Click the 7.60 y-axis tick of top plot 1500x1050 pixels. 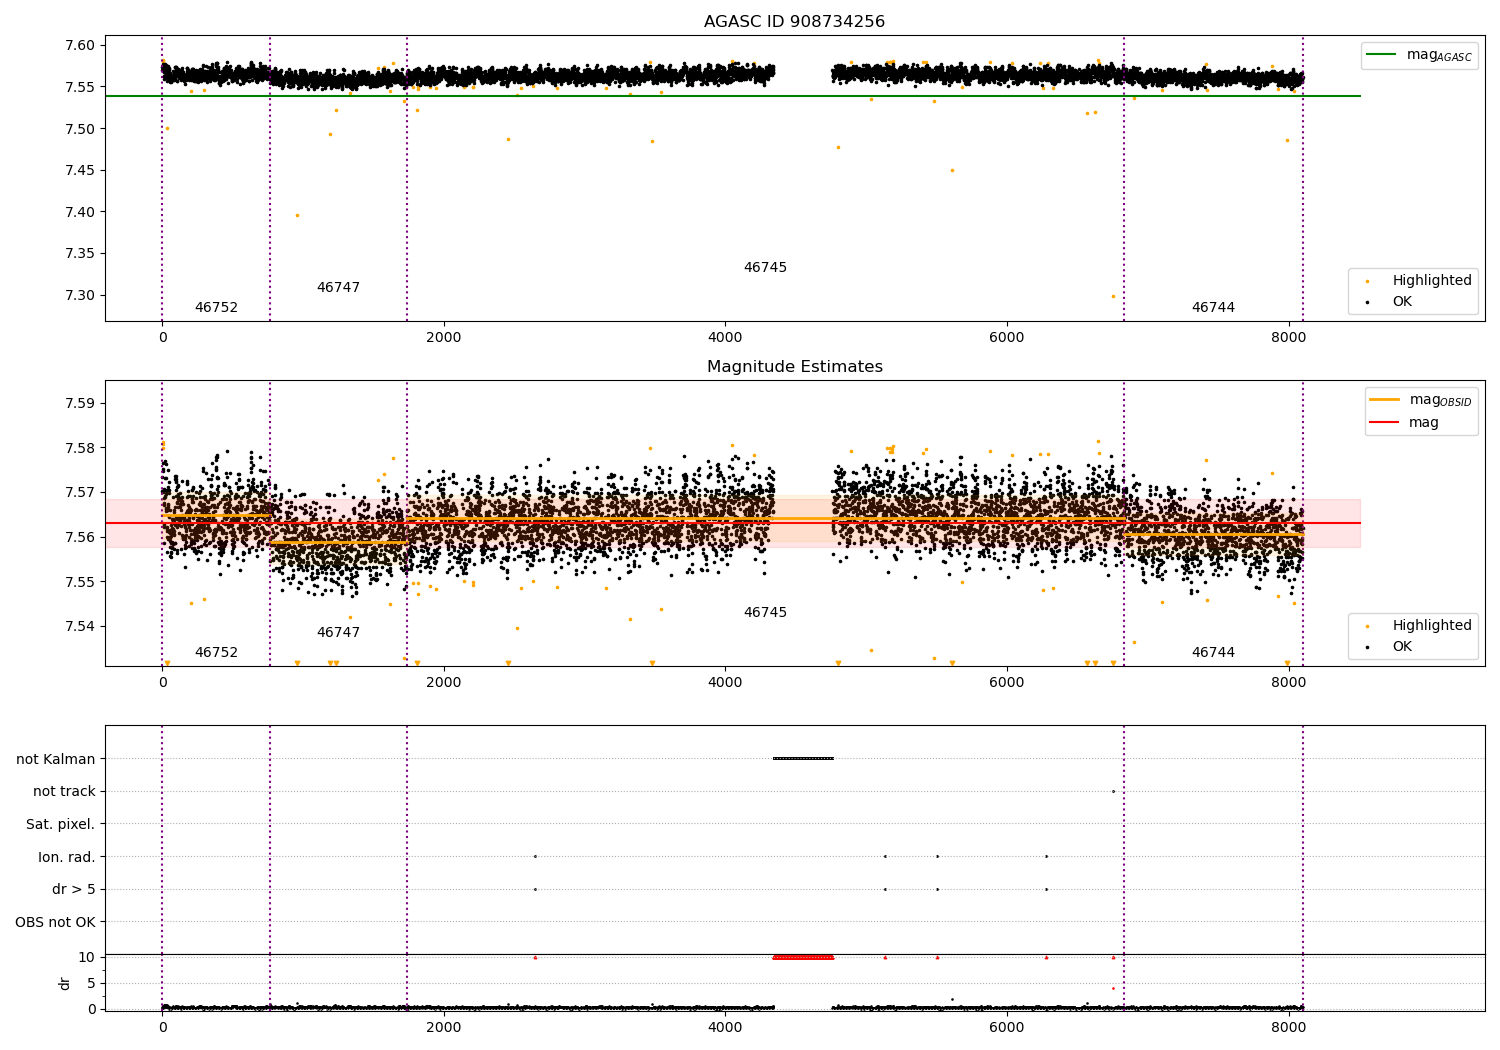[x=80, y=45]
